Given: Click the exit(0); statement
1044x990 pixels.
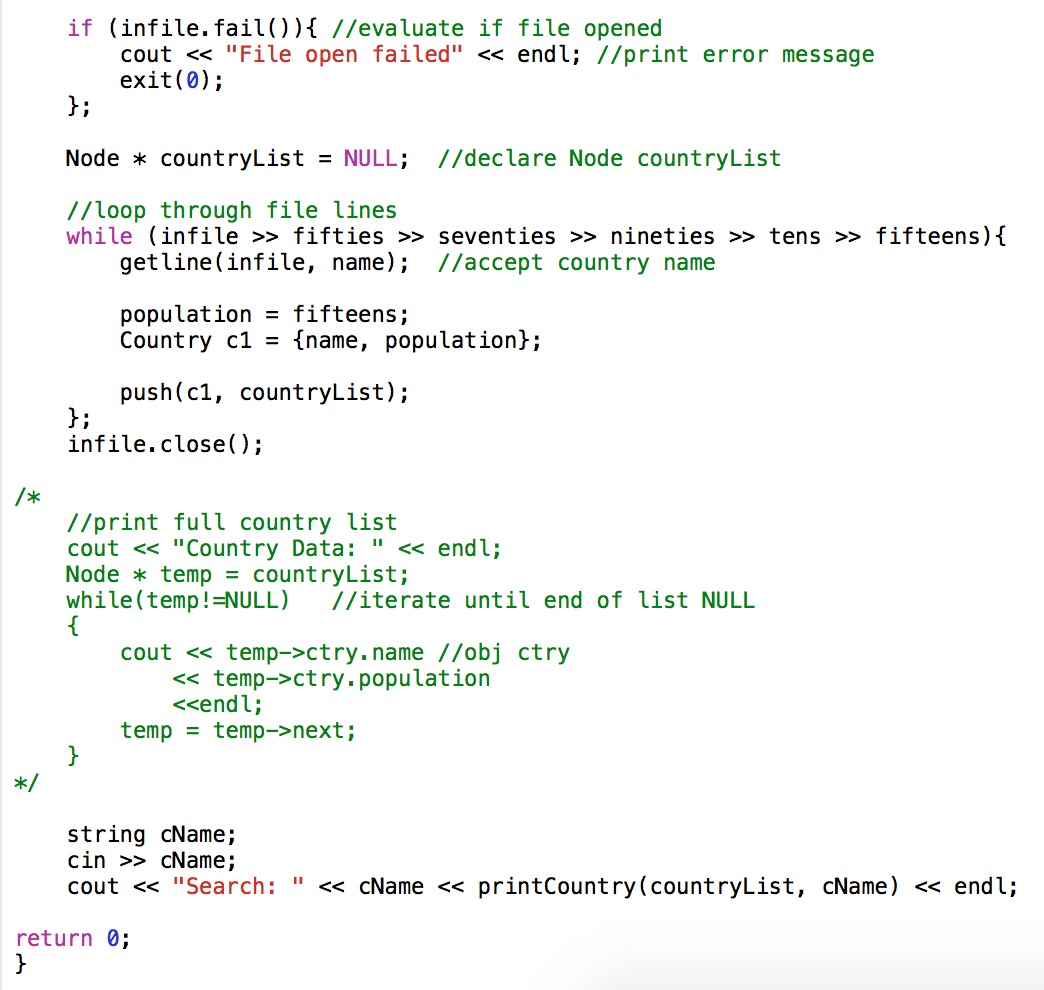Looking at the screenshot, I should pos(172,81).
